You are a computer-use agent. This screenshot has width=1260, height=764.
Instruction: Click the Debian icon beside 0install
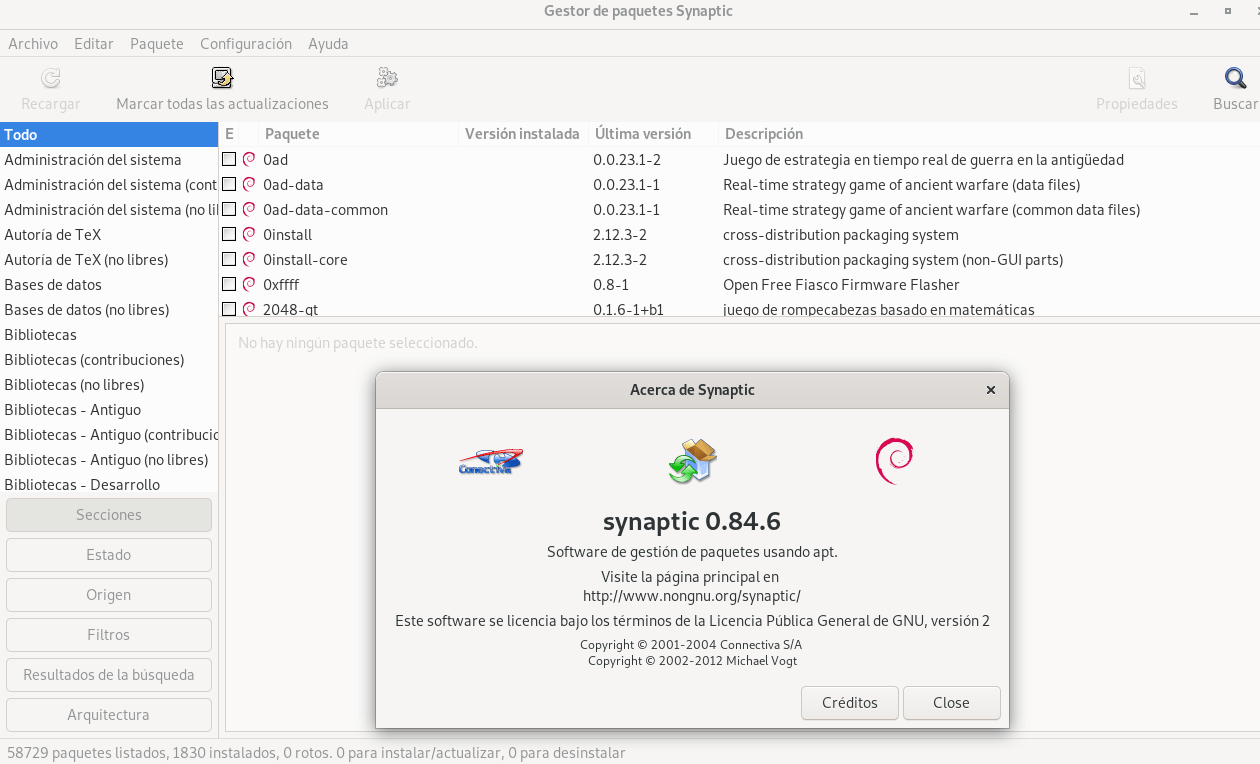(x=249, y=235)
